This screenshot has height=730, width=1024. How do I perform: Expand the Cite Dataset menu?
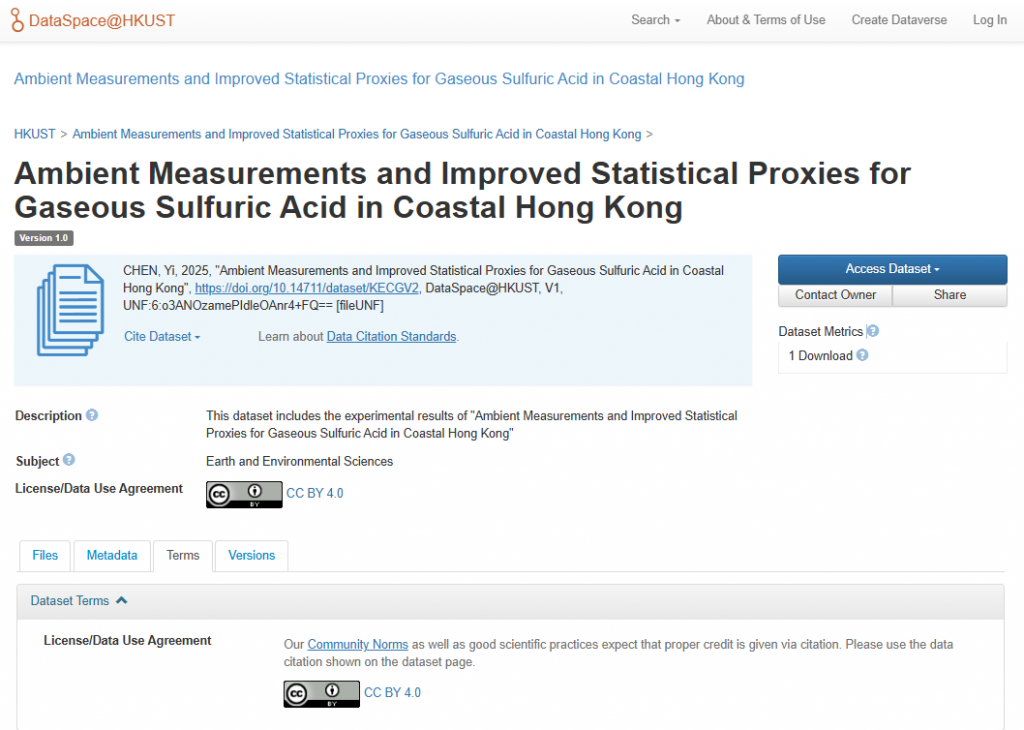162,337
